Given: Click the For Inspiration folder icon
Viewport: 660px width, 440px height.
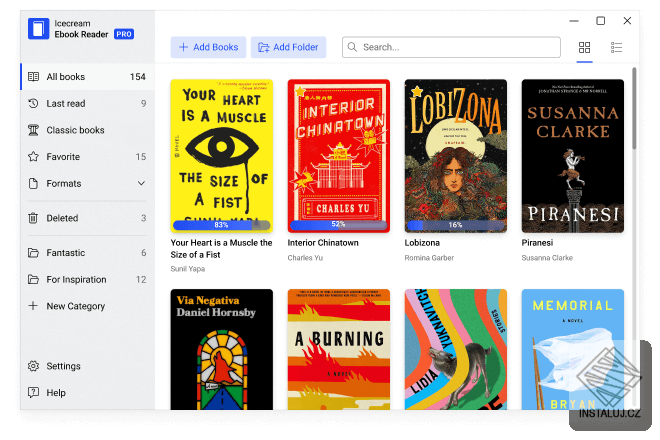Looking at the screenshot, I should point(33,279).
